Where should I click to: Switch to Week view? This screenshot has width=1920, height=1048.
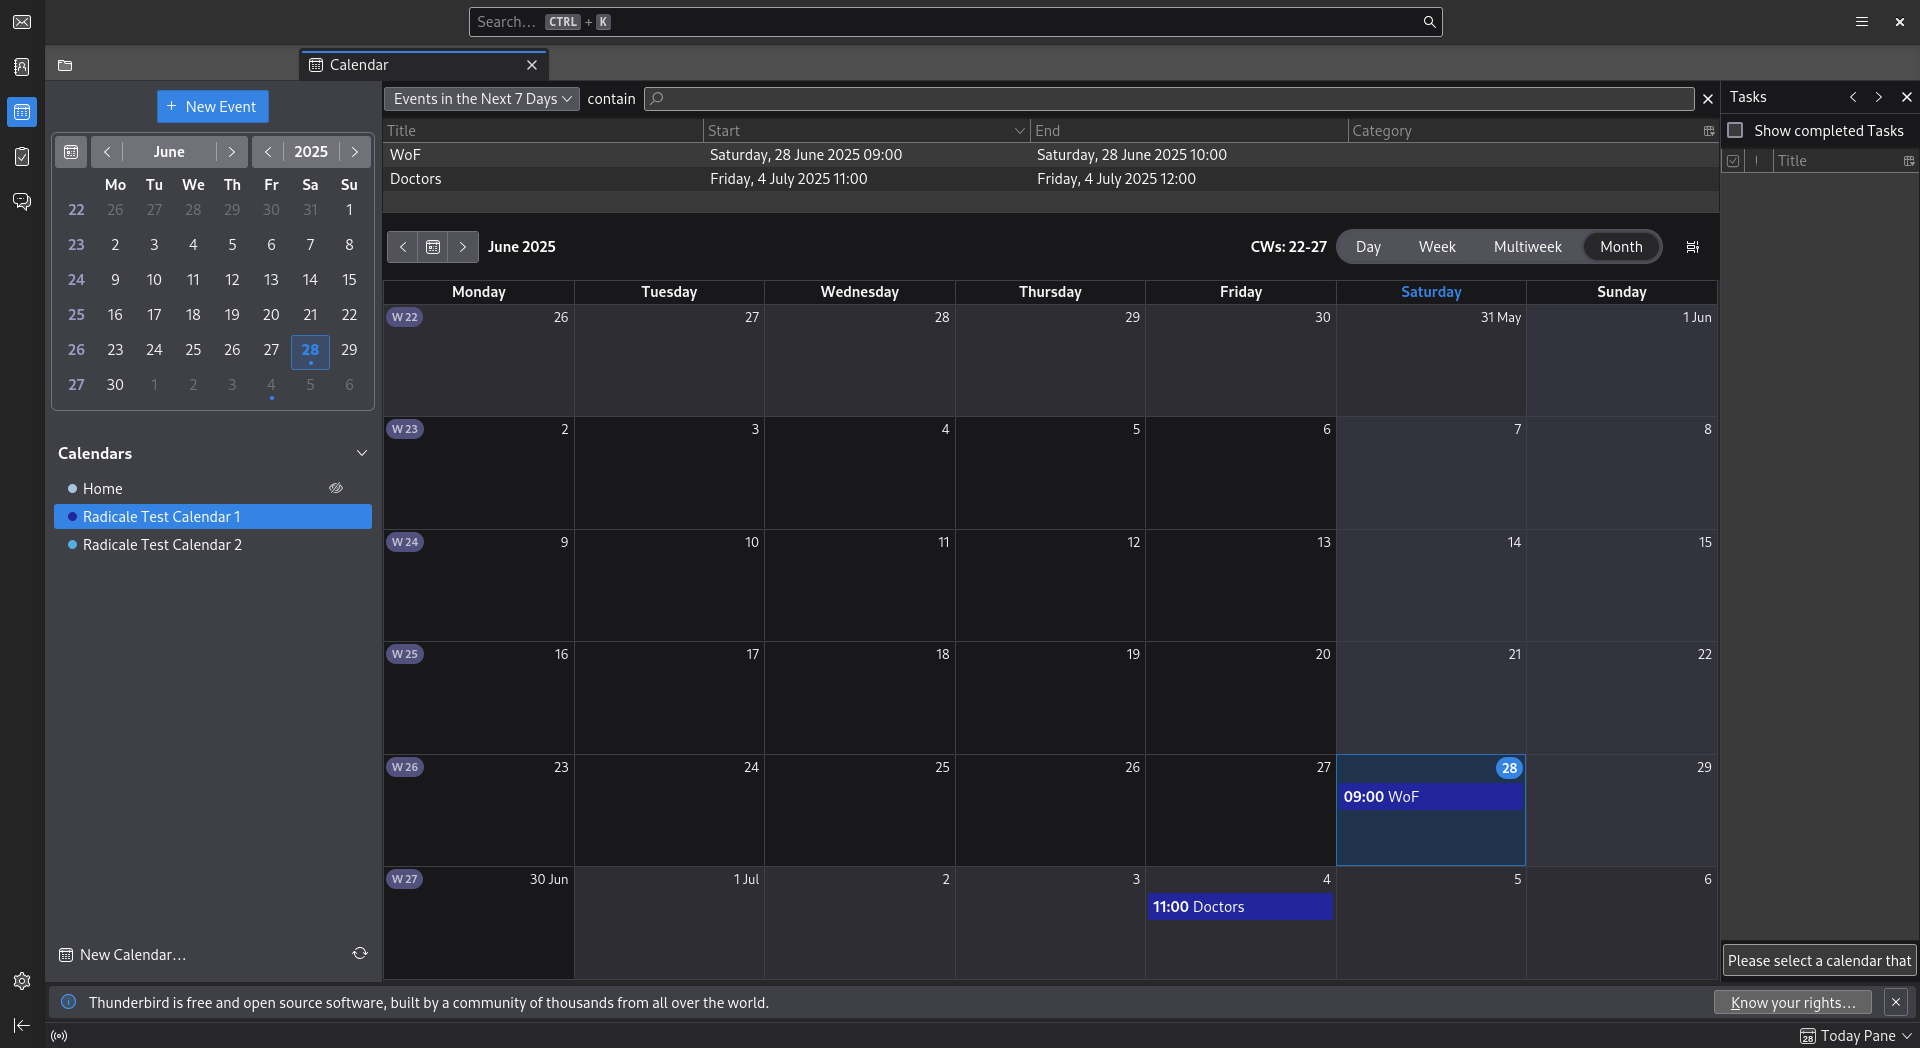1437,247
